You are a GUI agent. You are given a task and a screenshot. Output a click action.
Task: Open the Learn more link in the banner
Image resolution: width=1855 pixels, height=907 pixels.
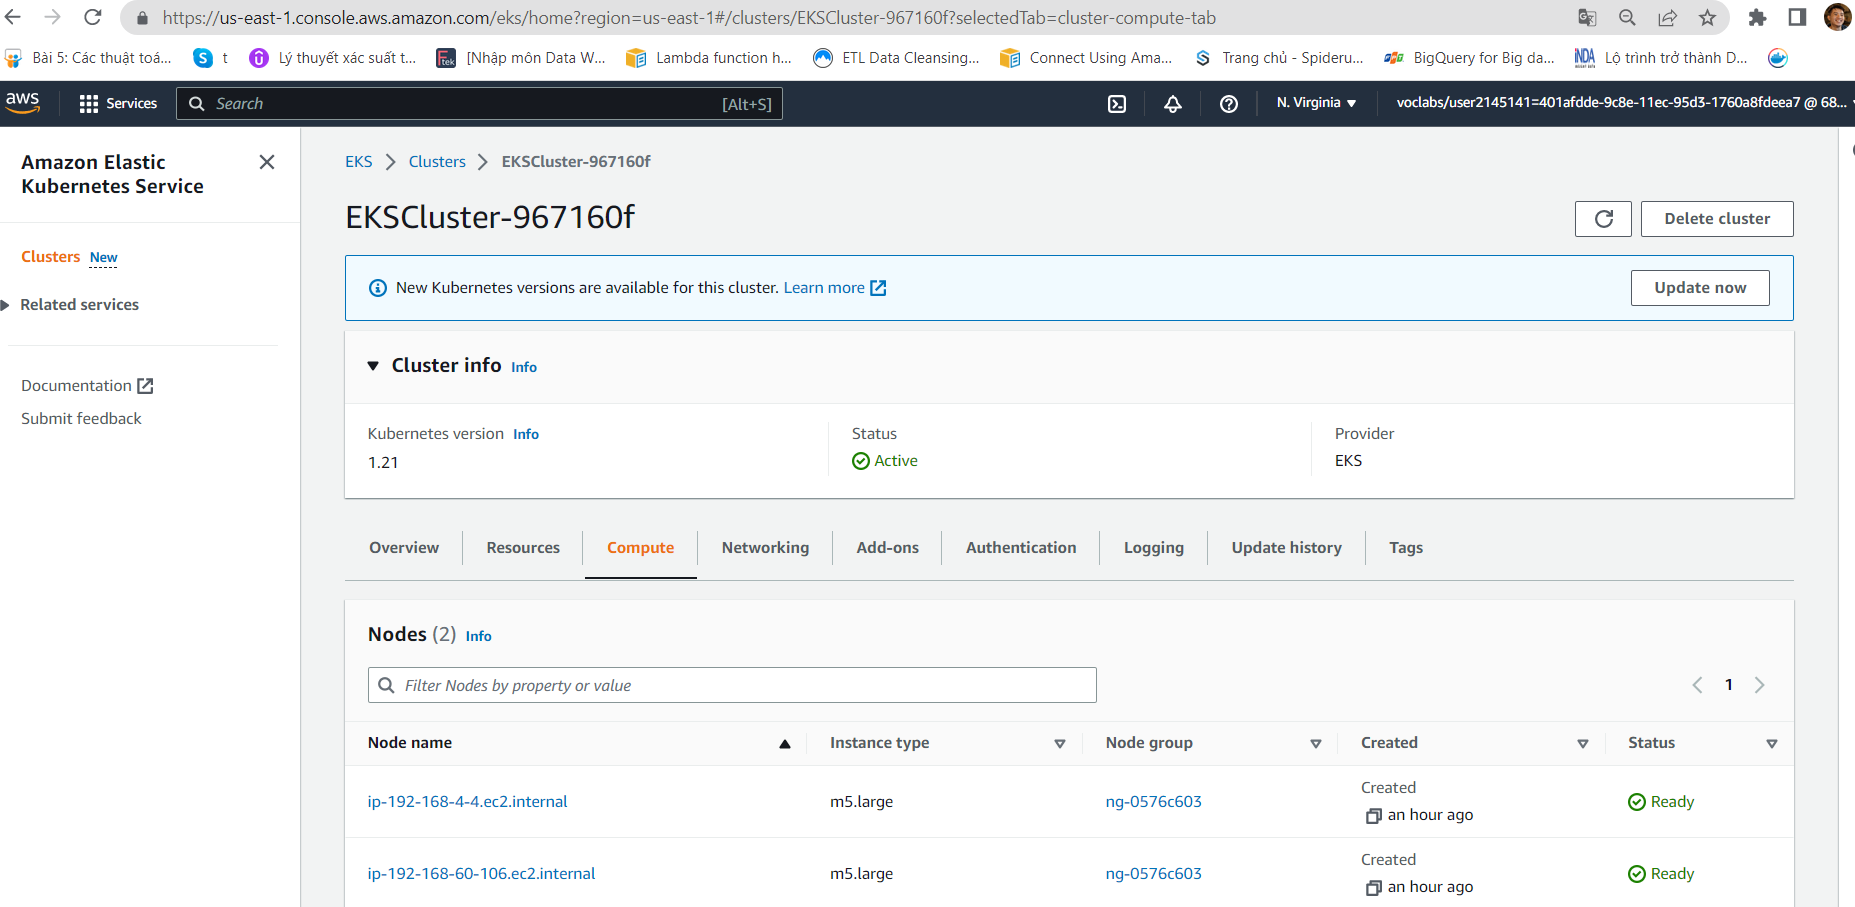tap(835, 288)
